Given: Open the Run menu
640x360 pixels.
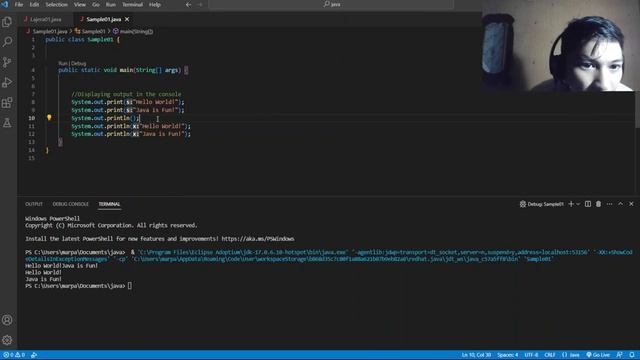Looking at the screenshot, I should (111, 4).
